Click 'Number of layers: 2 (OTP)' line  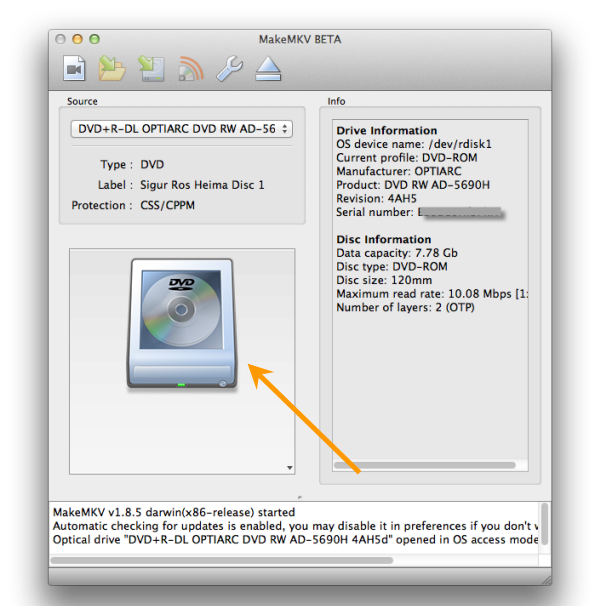point(405,308)
